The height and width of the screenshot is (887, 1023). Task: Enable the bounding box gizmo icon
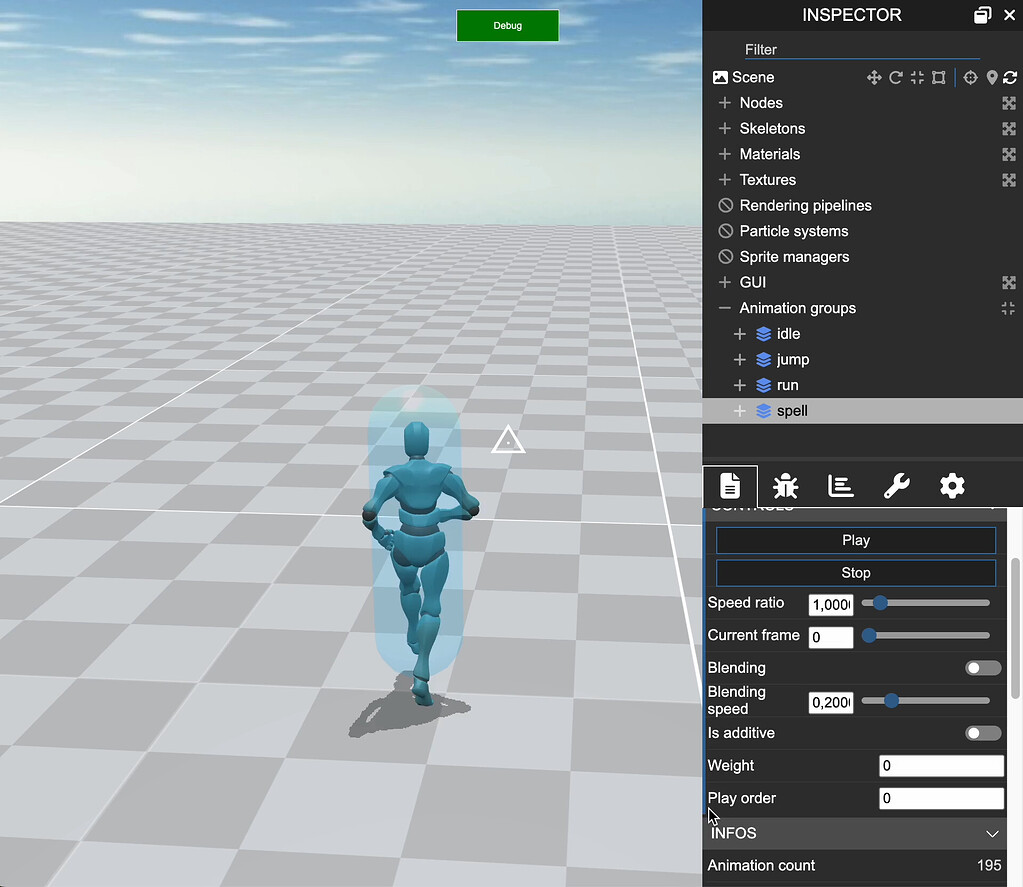click(x=938, y=77)
